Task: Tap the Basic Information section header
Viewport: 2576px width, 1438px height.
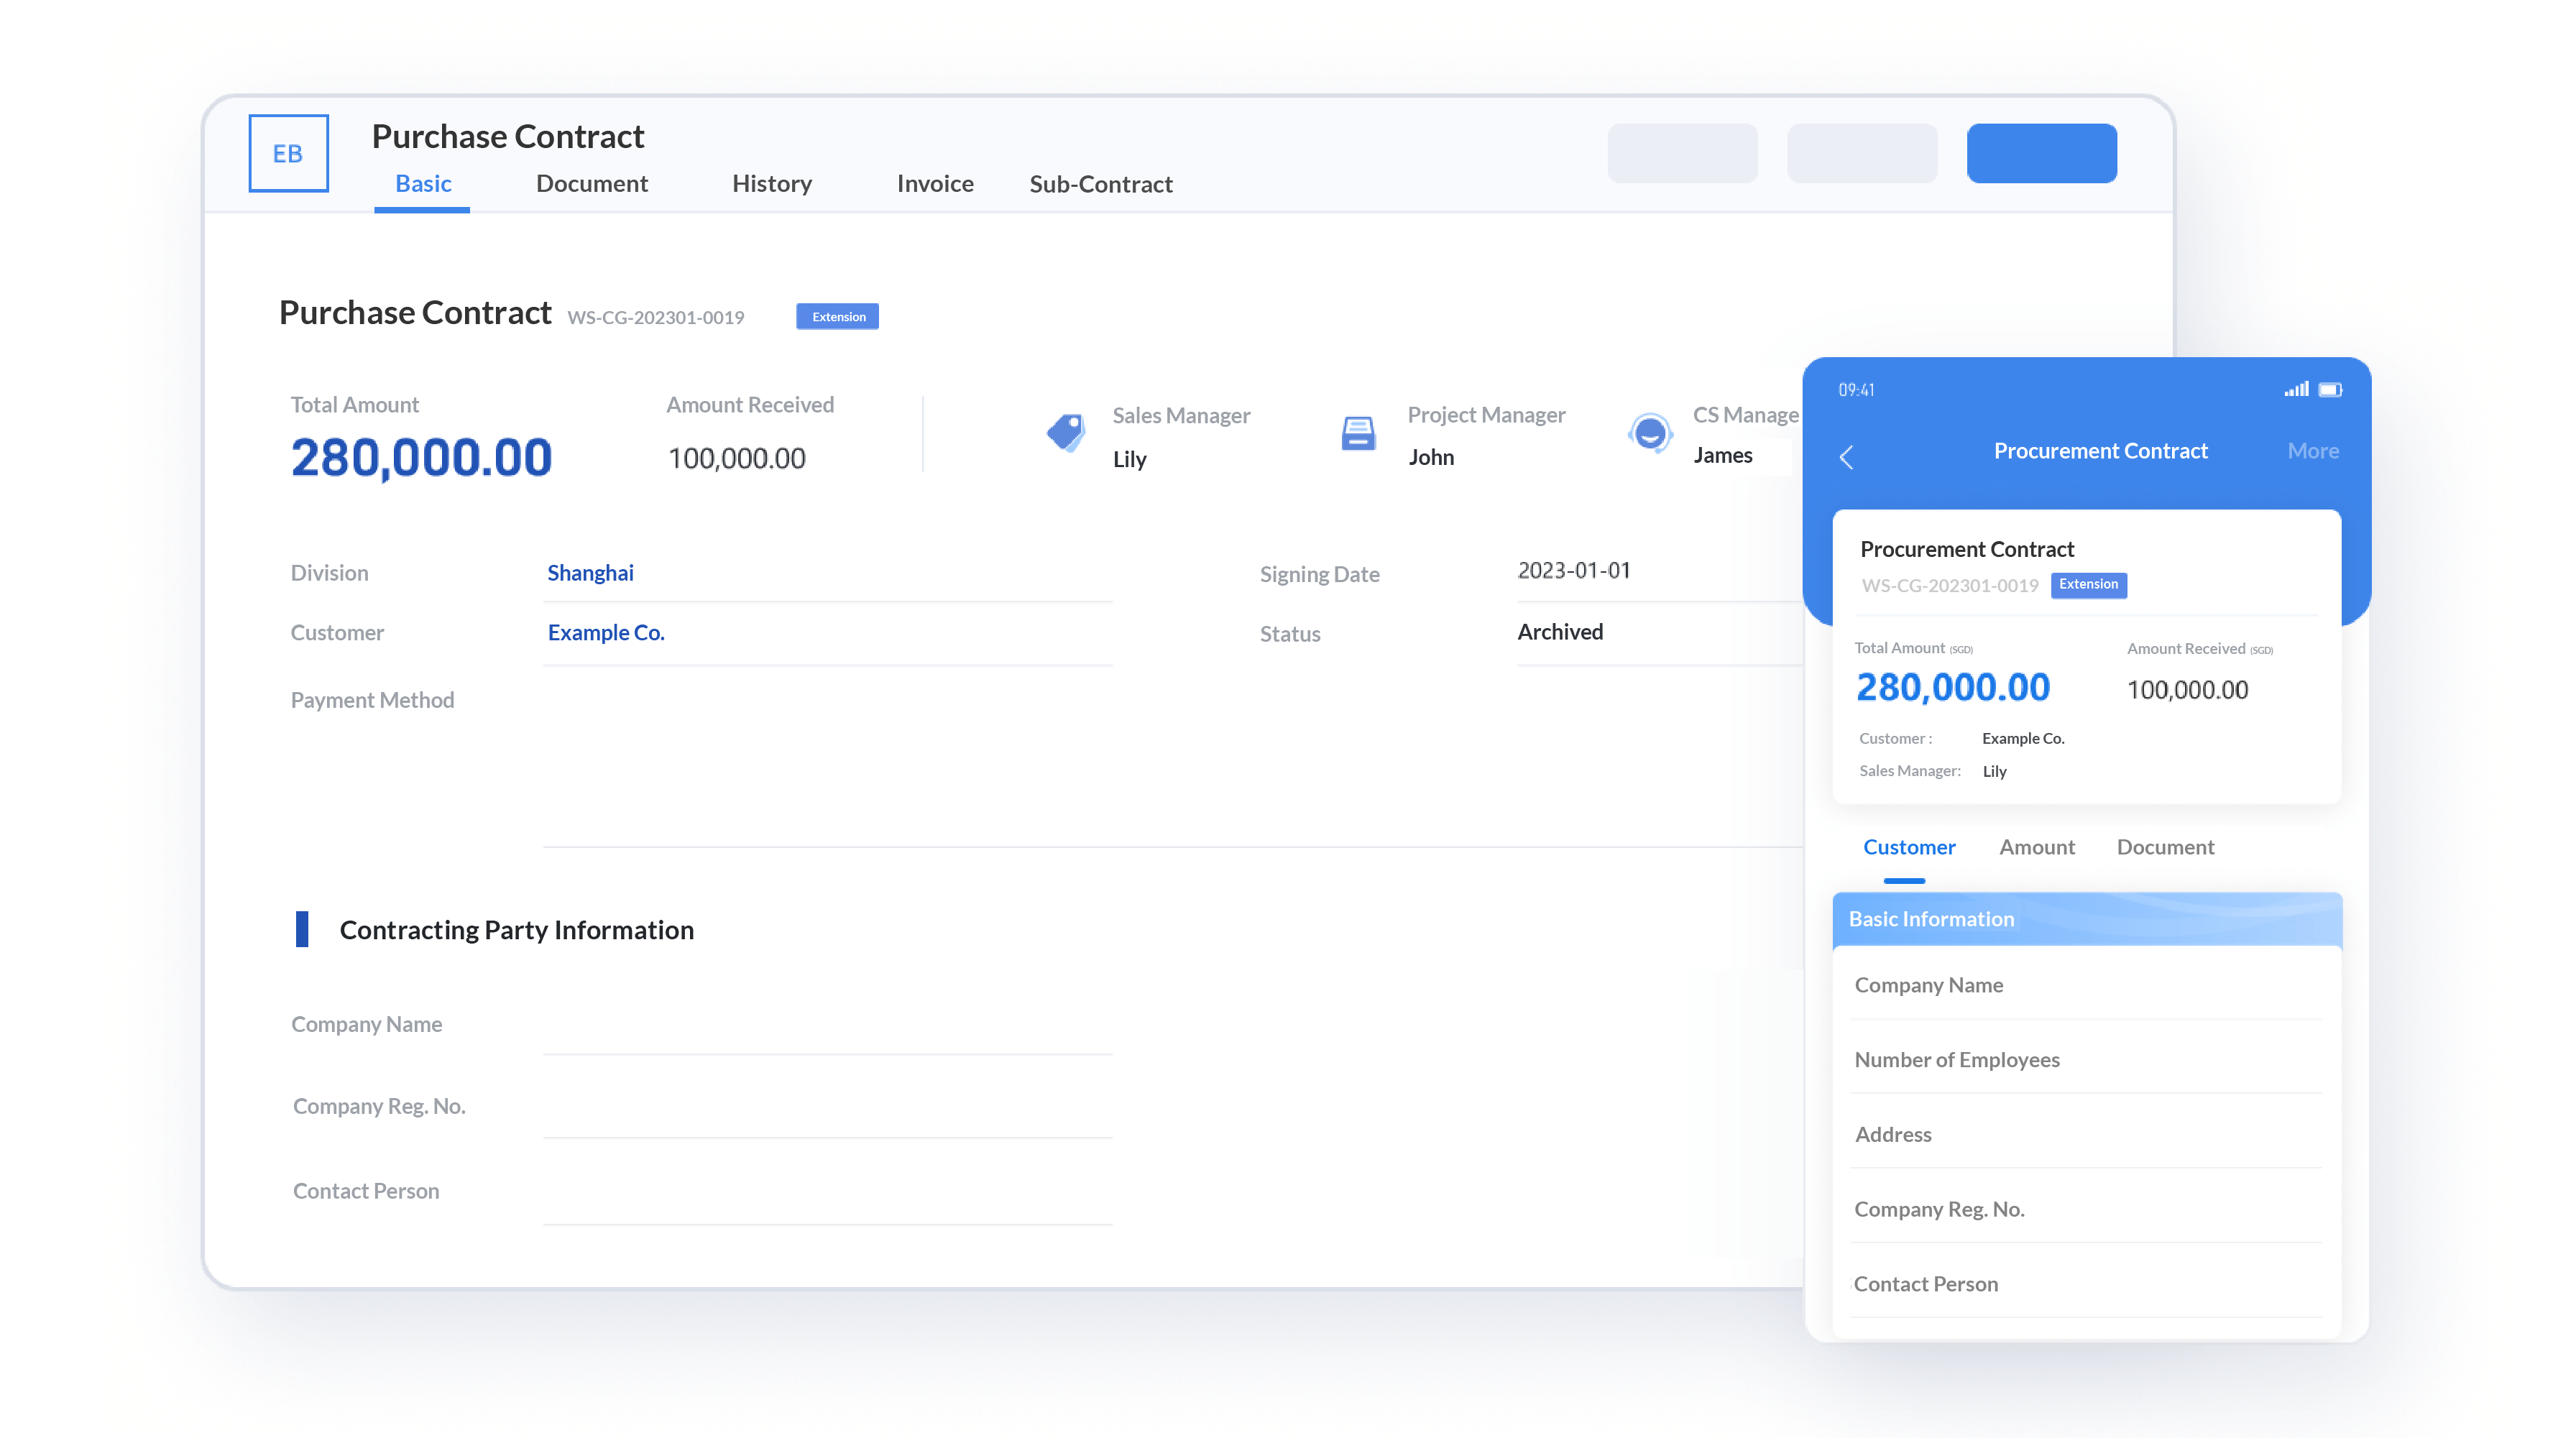Action: (2087, 919)
